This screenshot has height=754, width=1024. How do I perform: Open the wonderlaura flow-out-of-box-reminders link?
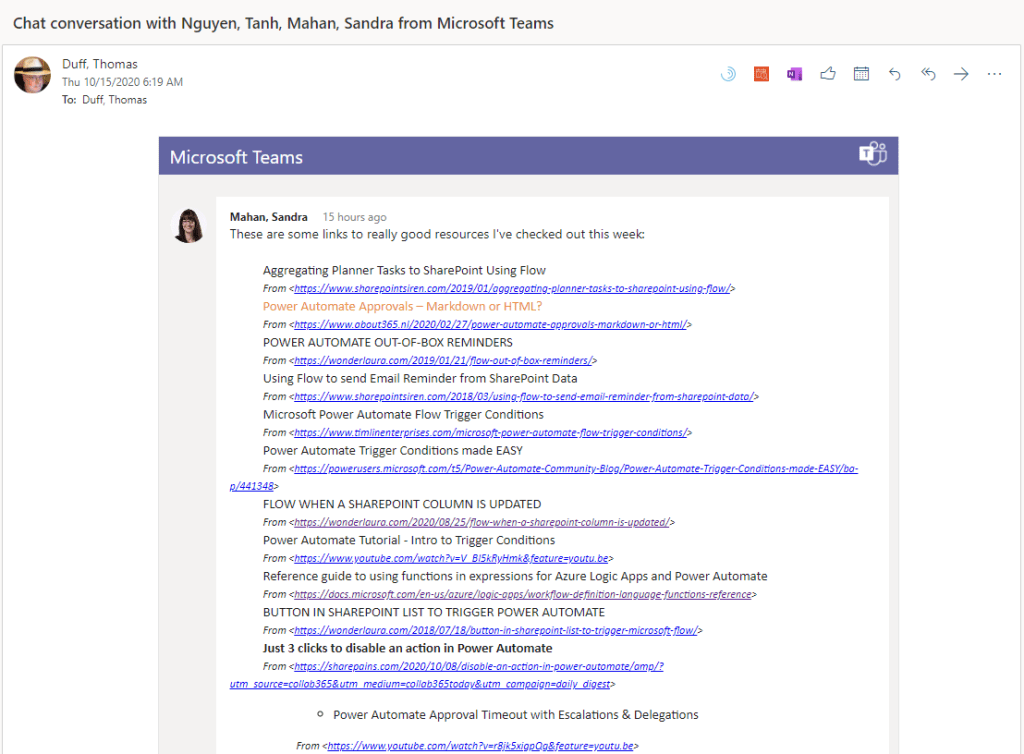[x=444, y=360]
